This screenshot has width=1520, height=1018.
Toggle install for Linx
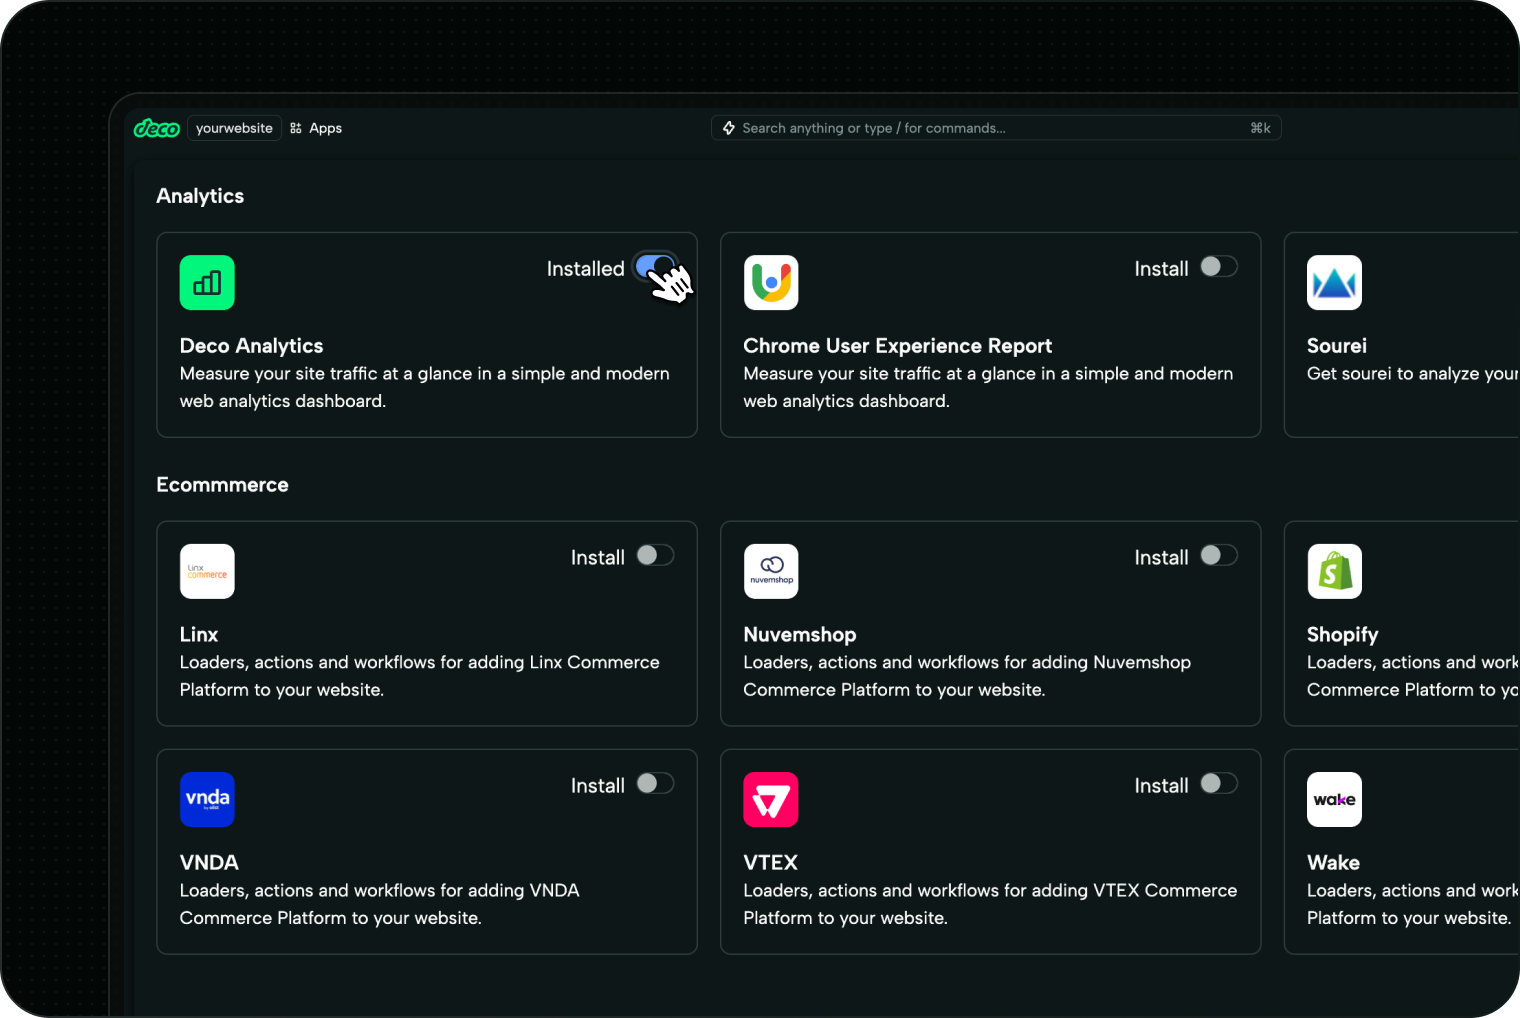[655, 555]
